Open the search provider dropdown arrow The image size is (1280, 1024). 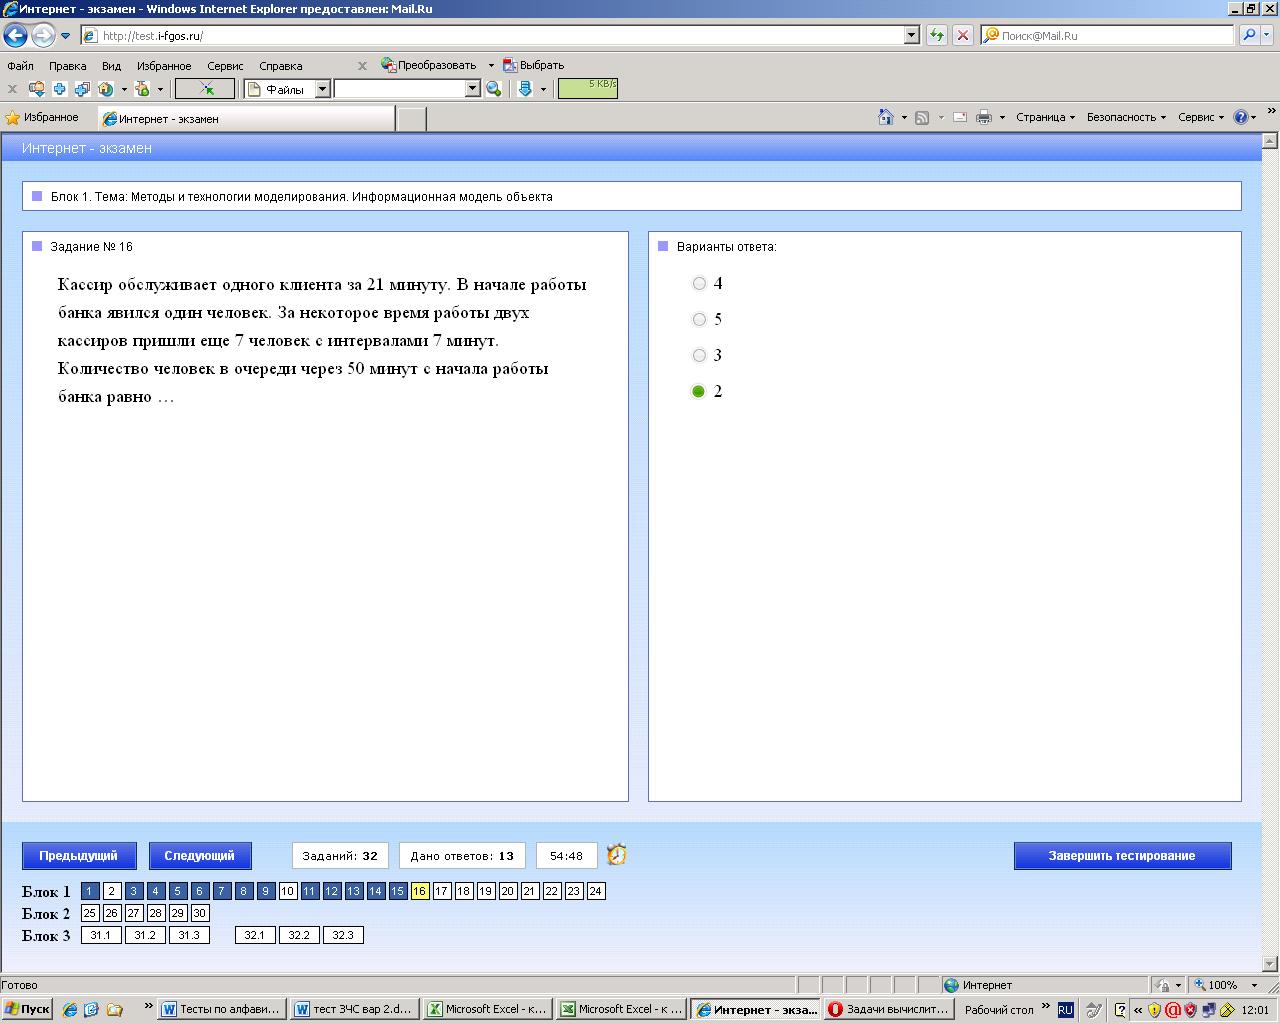pyautogui.click(x=1267, y=35)
